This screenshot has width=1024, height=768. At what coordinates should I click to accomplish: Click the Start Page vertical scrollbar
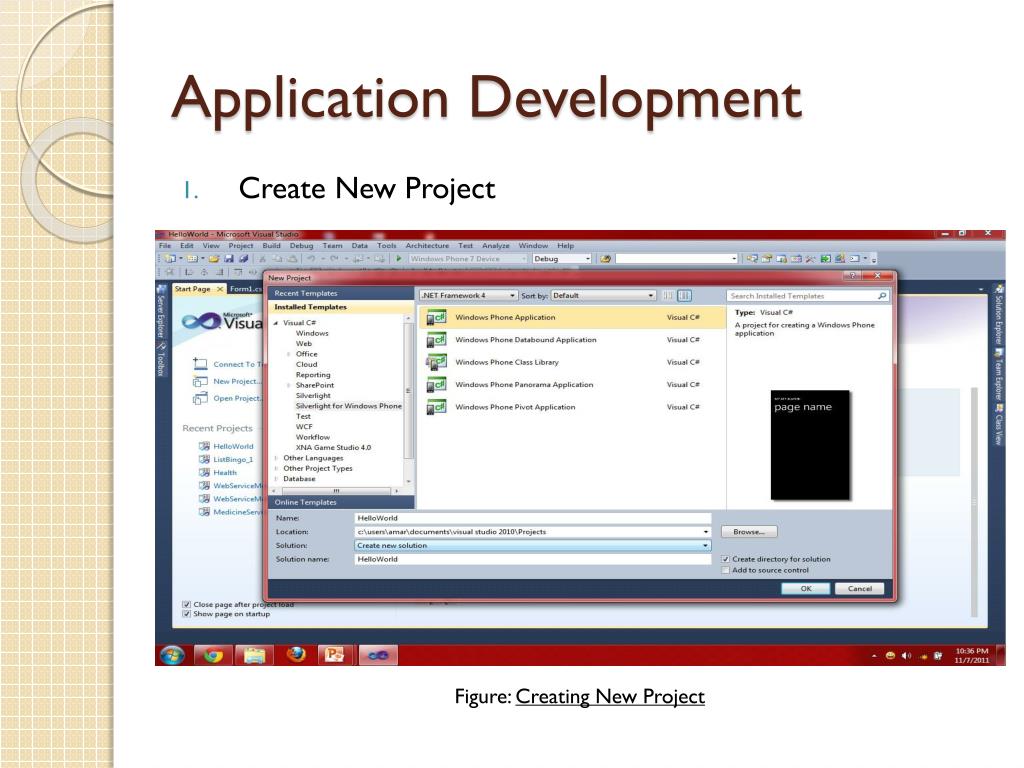tap(974, 503)
